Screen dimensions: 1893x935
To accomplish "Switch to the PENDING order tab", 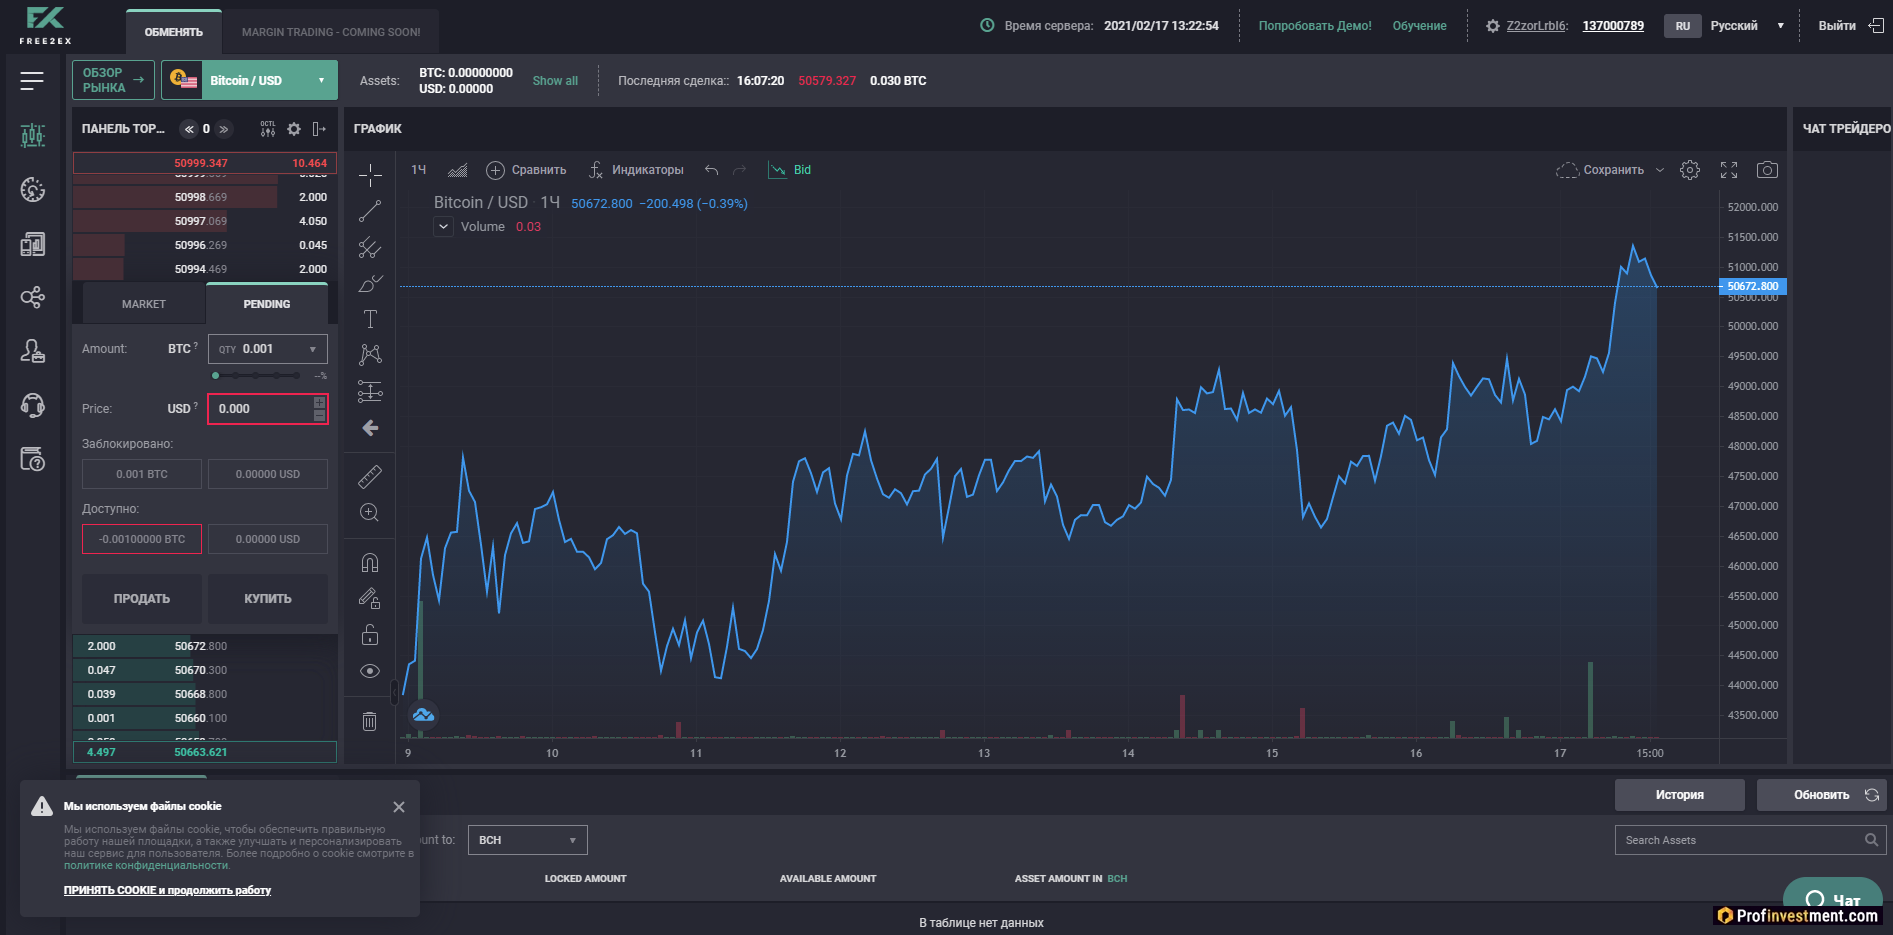I will pyautogui.click(x=267, y=304).
